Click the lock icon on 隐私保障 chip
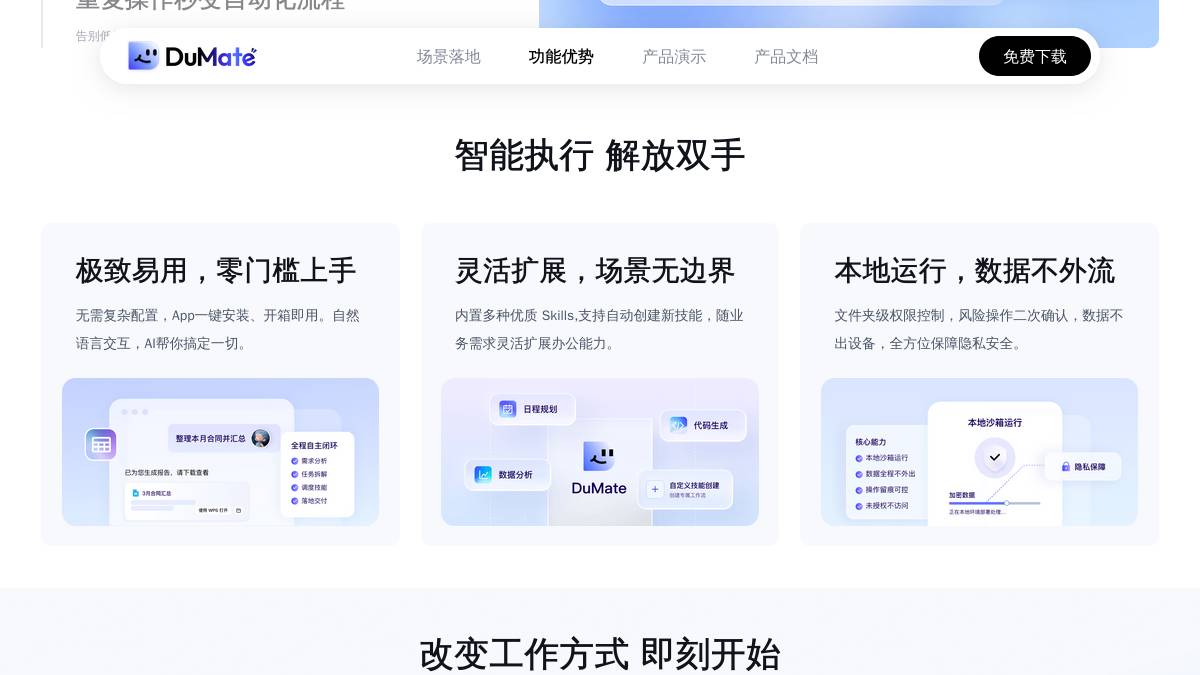This screenshot has width=1200, height=675. 1066,466
